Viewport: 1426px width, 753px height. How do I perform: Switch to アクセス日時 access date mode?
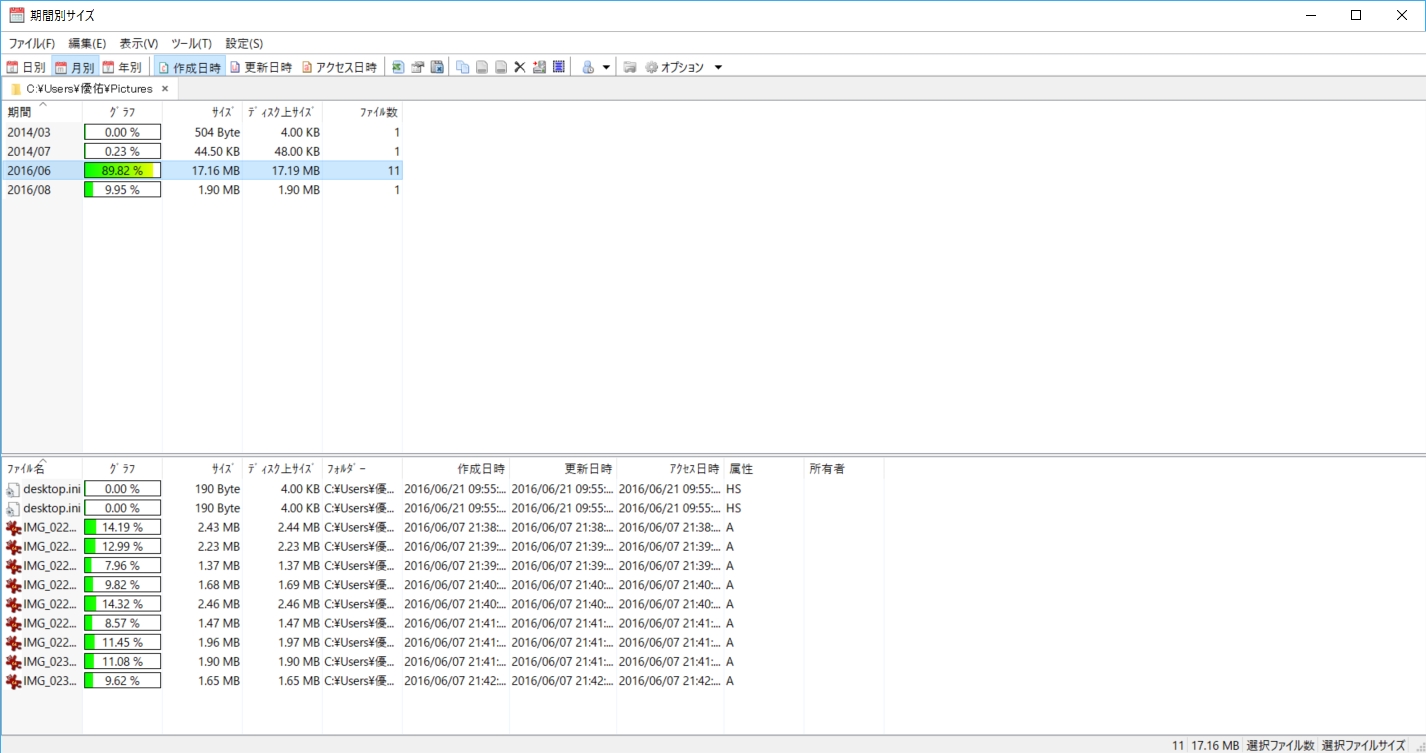(340, 67)
